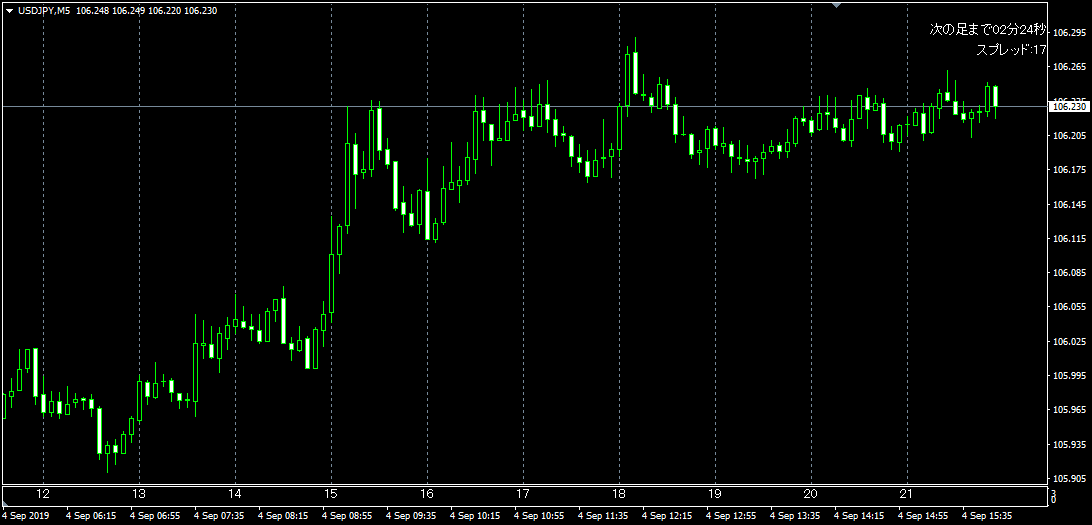Click hour label 16 in the sub-window

[427, 494]
